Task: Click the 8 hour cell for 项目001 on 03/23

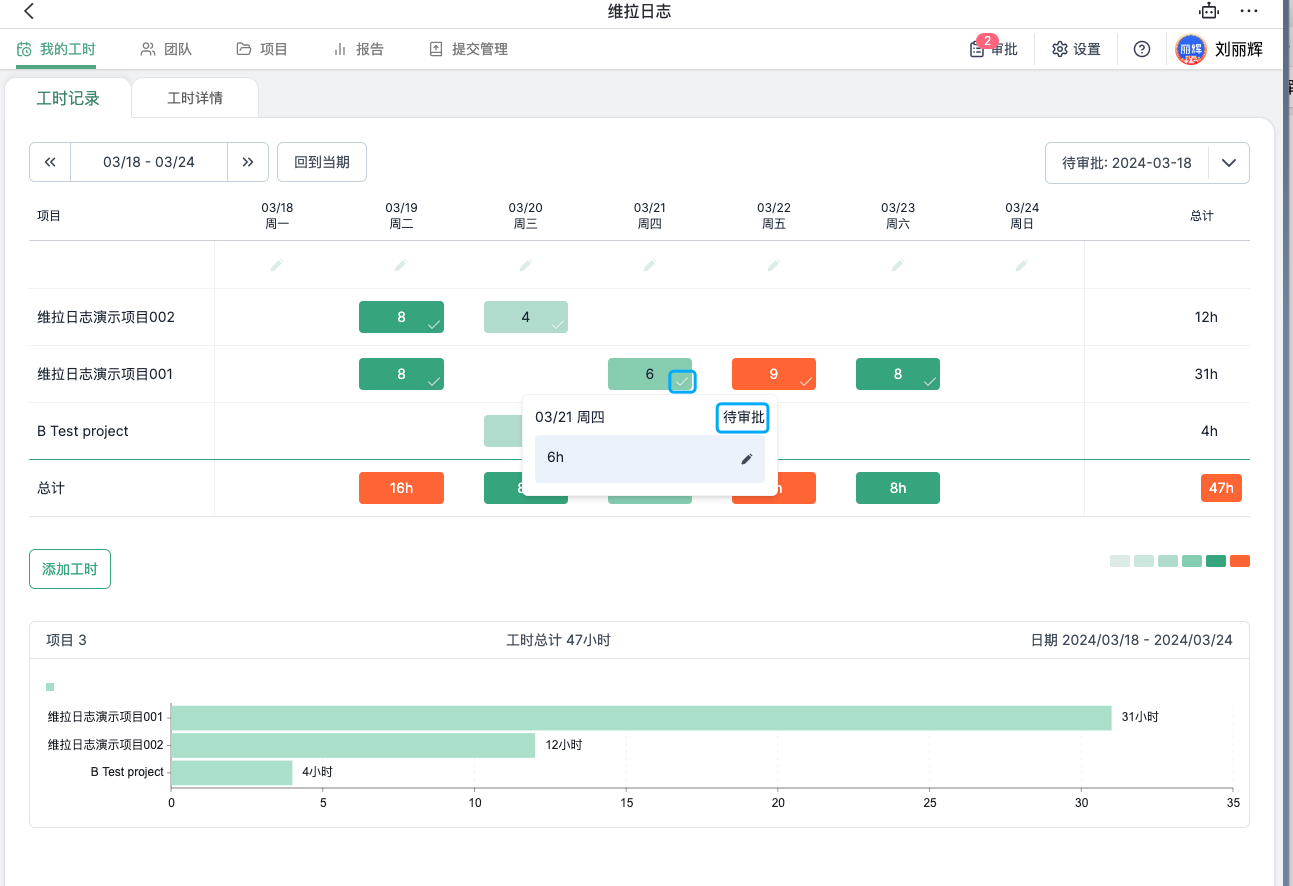Action: (x=898, y=374)
